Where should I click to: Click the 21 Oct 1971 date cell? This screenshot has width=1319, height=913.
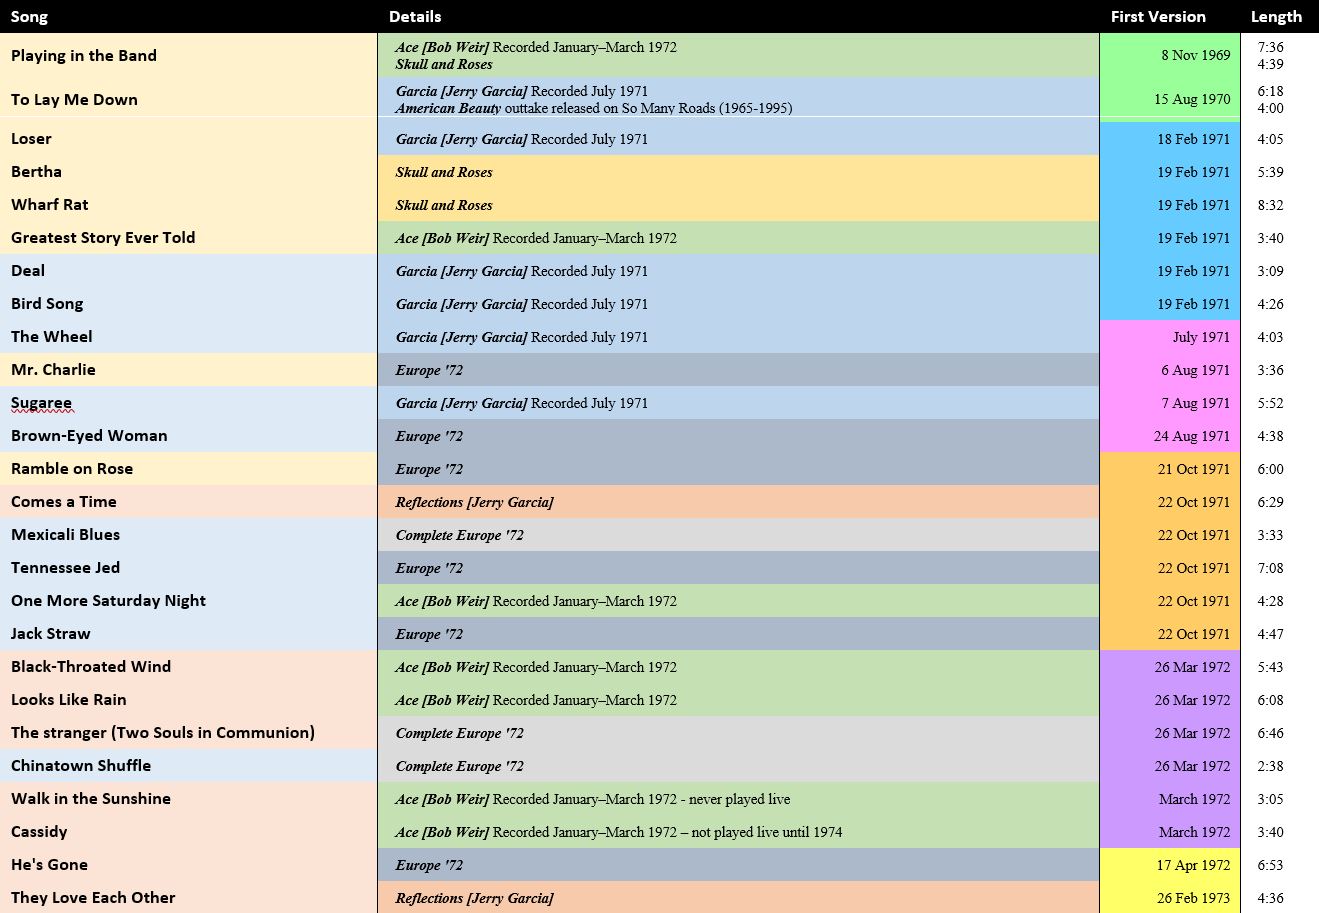pos(1169,468)
